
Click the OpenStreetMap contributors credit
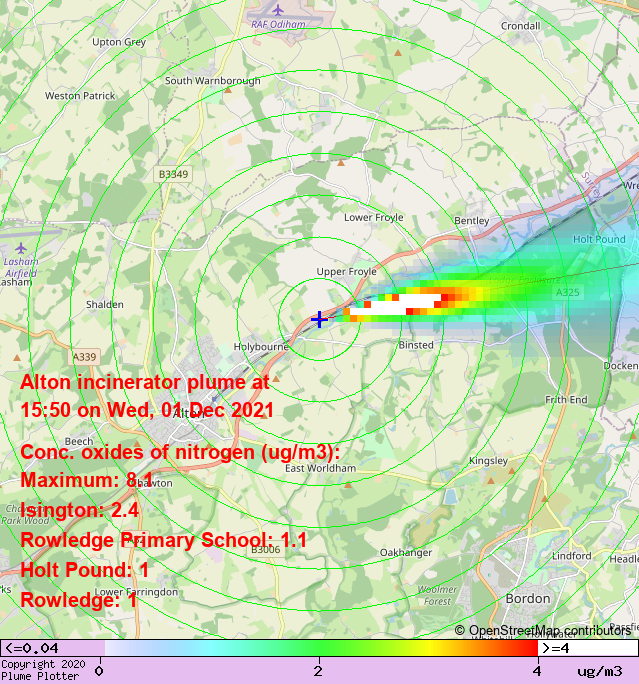click(543, 630)
